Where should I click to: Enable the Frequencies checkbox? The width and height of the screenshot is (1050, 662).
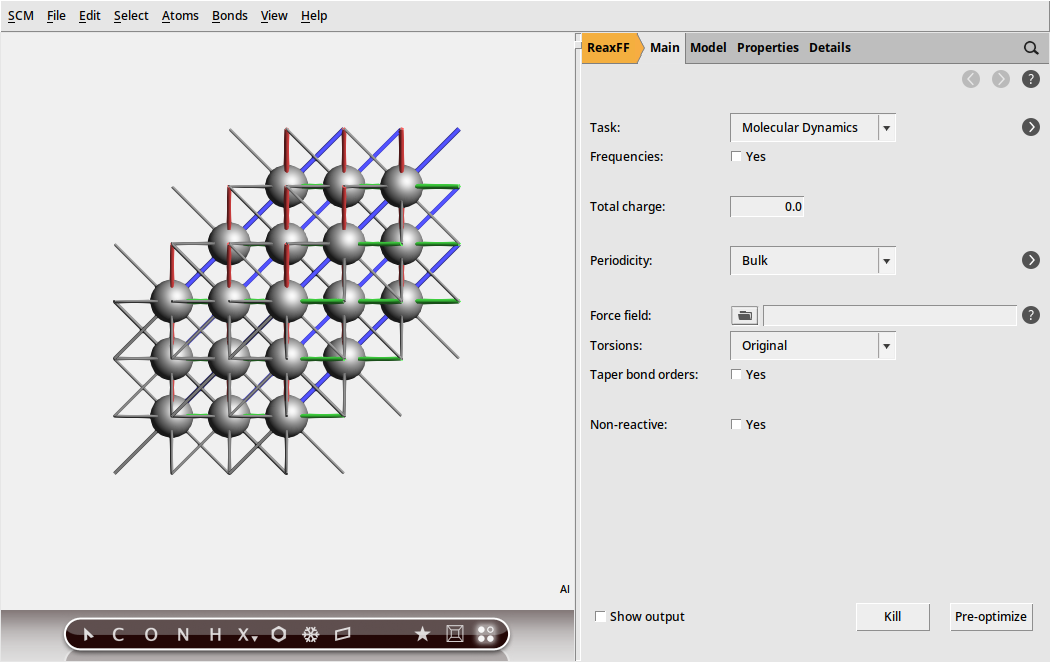click(x=737, y=157)
